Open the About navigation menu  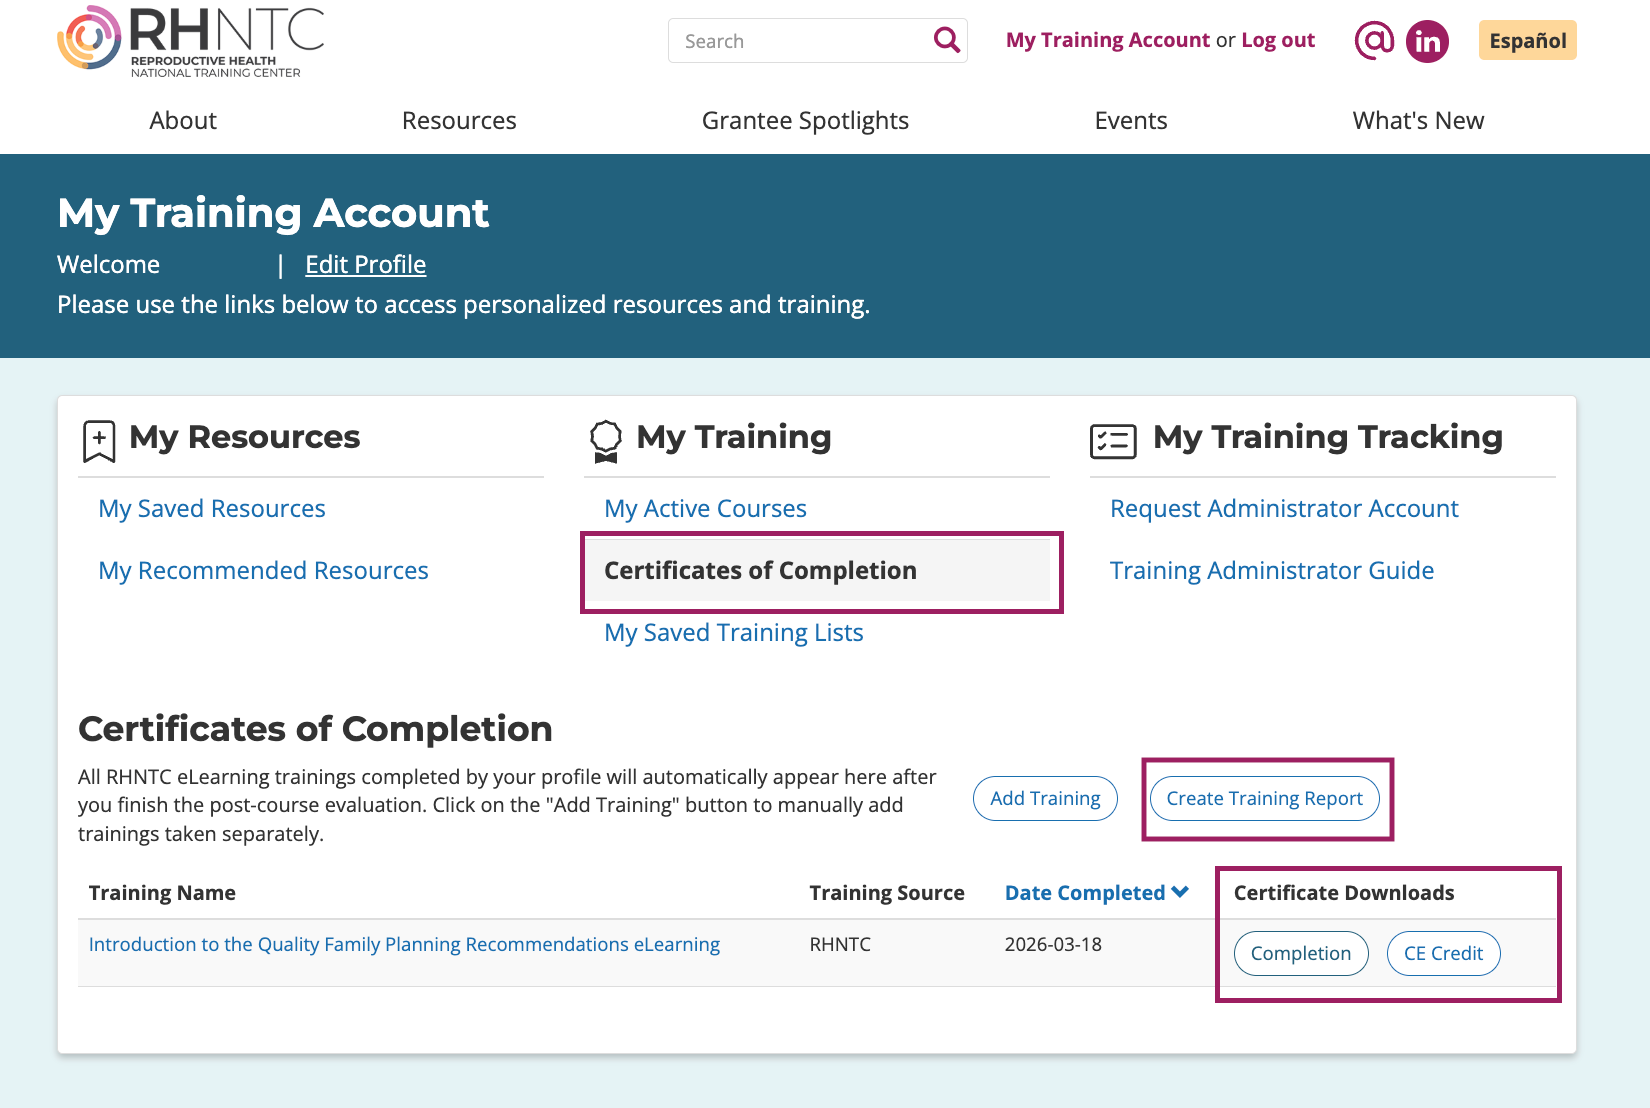(x=182, y=120)
